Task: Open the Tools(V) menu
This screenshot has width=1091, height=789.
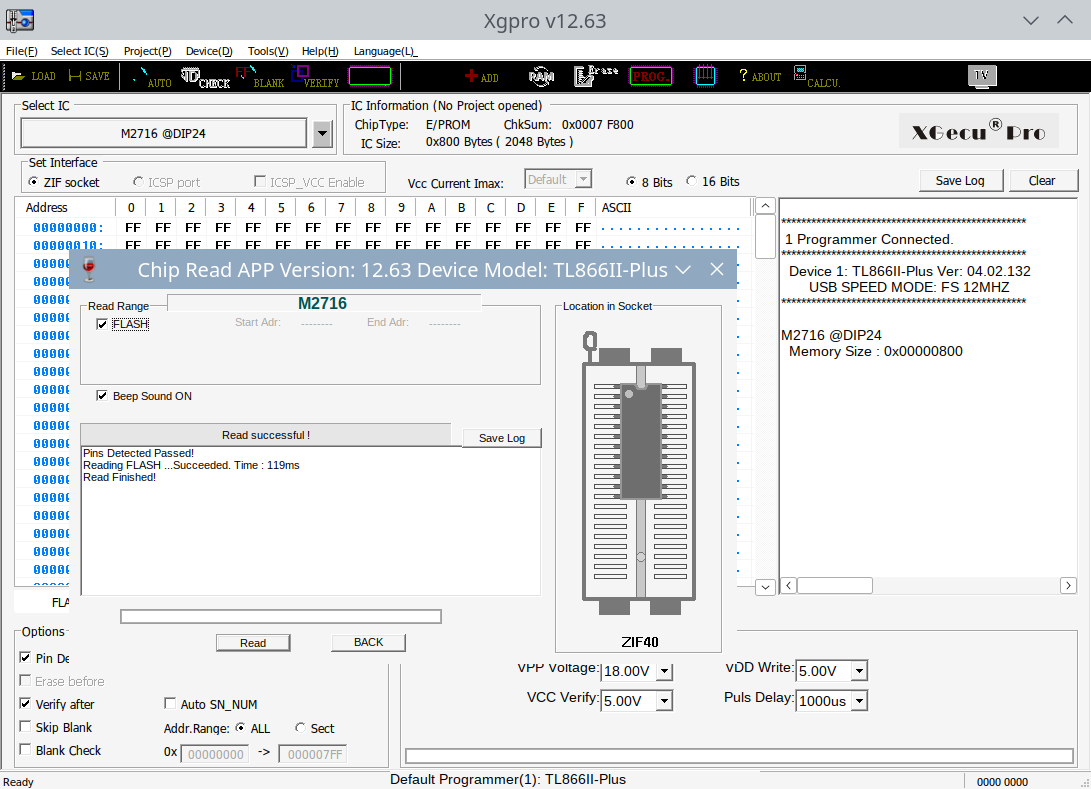Action: [268, 51]
